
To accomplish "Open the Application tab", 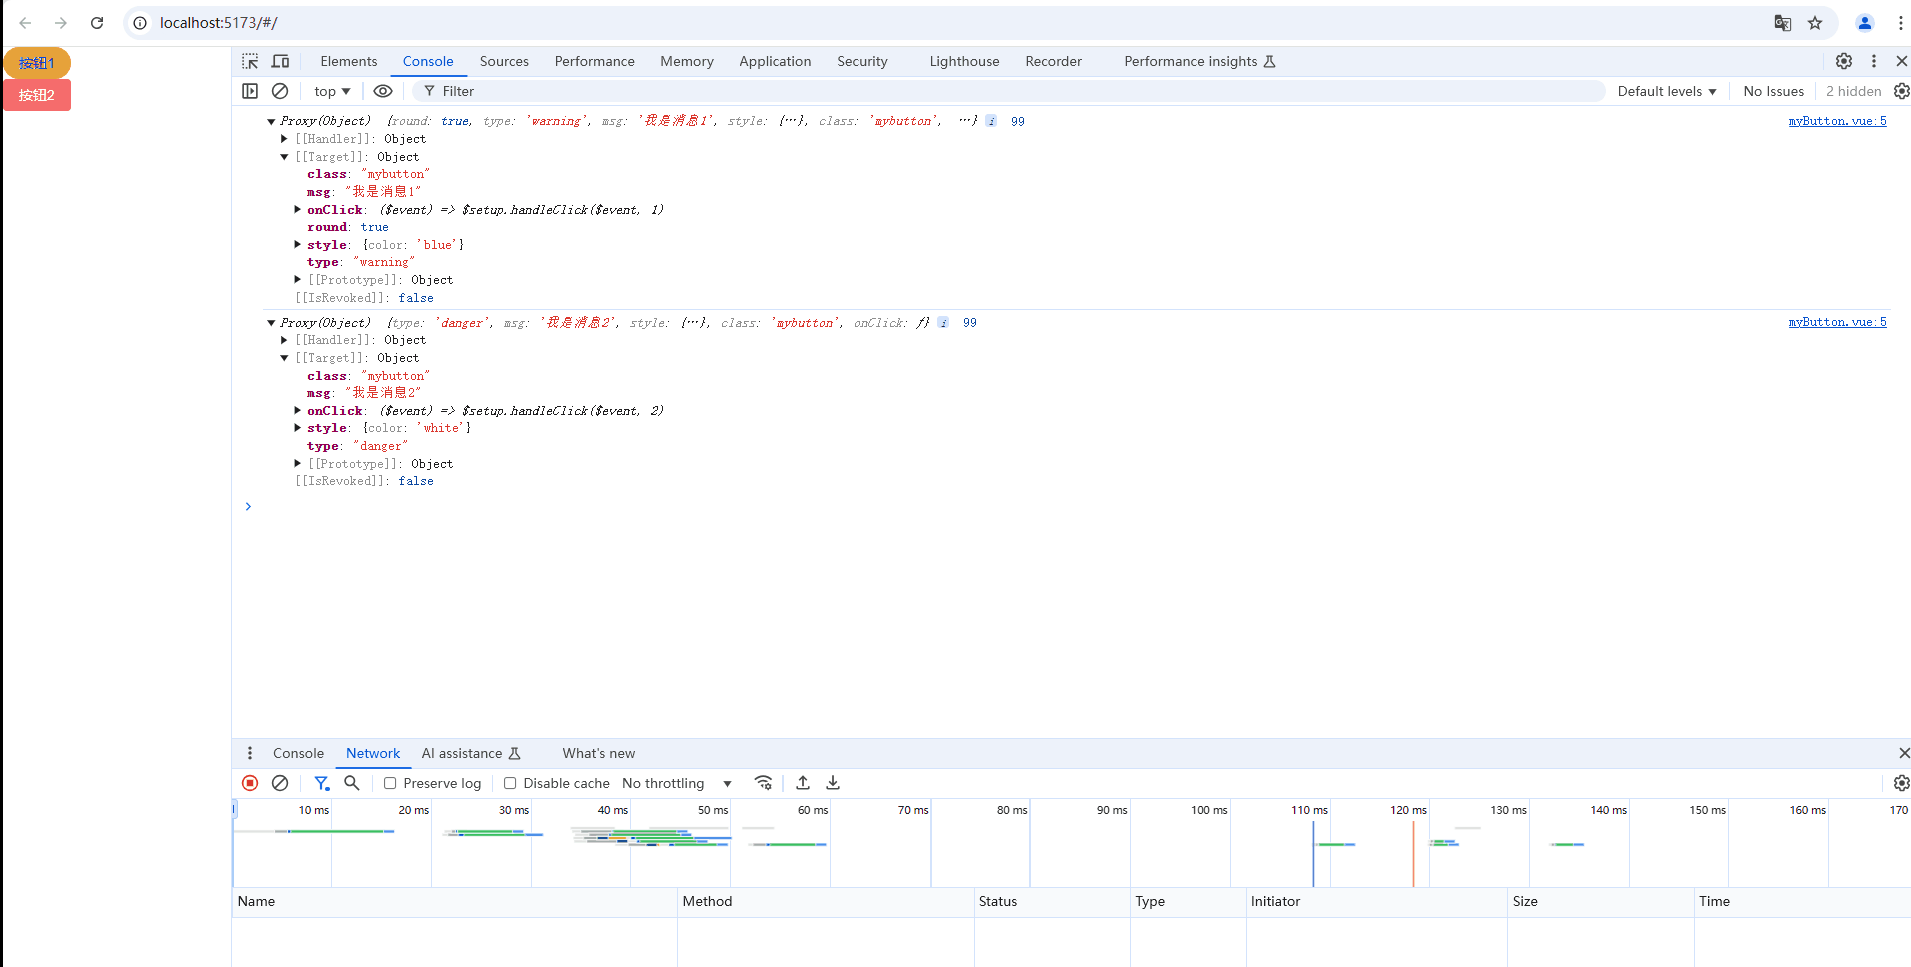I will [x=775, y=61].
